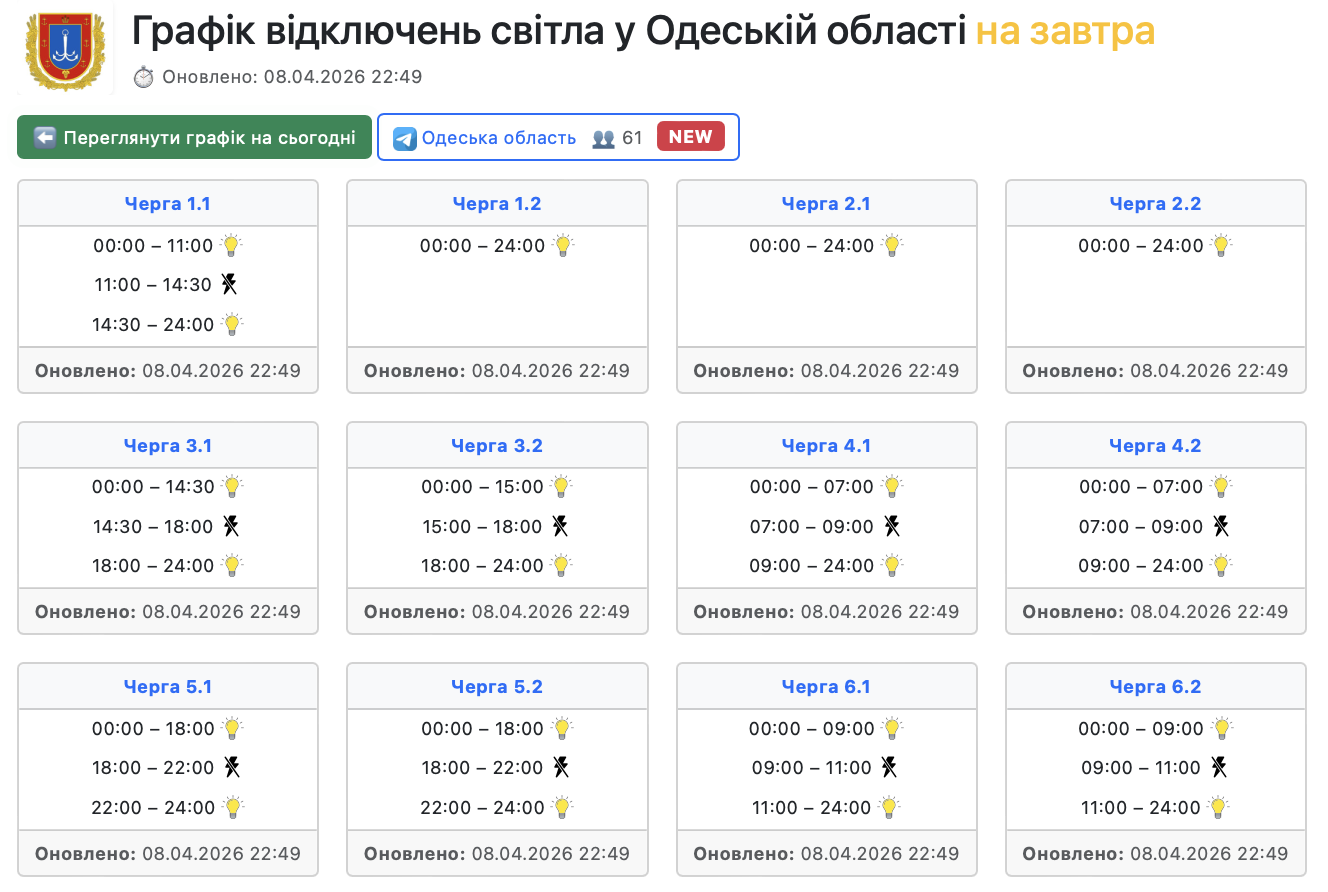Select the Черга 4.2 heading link

pyautogui.click(x=1155, y=446)
